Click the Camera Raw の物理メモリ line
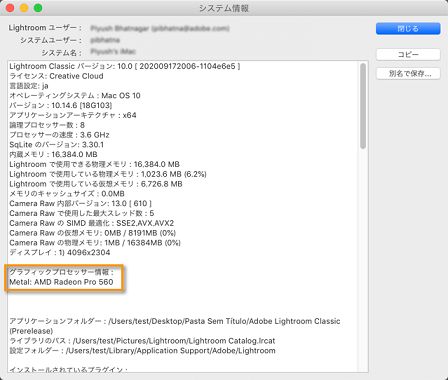 [x=95, y=243]
